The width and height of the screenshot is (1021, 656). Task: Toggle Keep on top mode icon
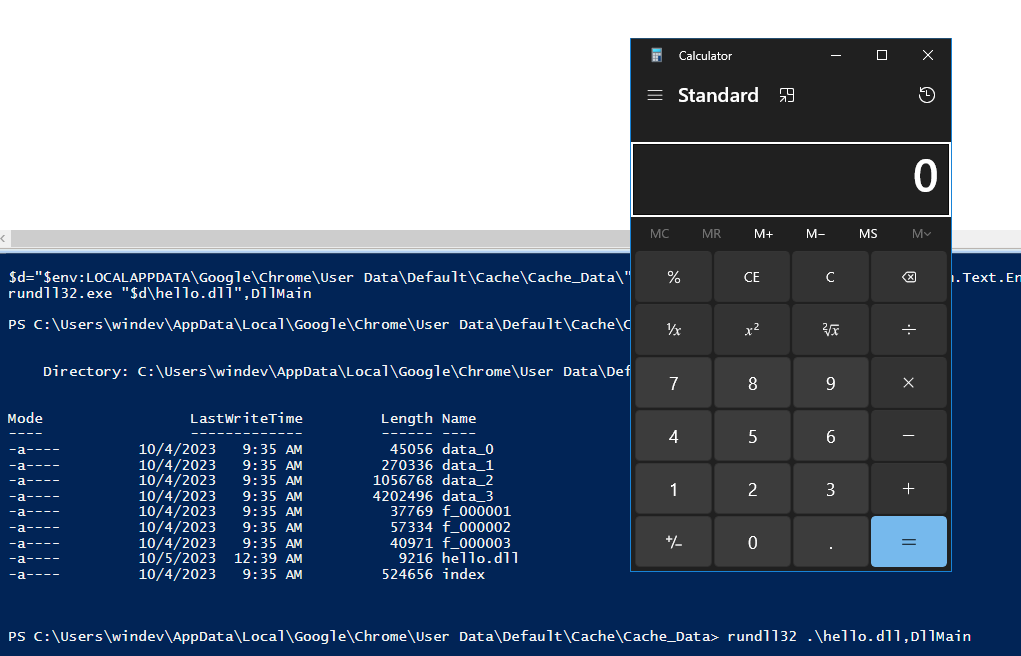pos(787,95)
